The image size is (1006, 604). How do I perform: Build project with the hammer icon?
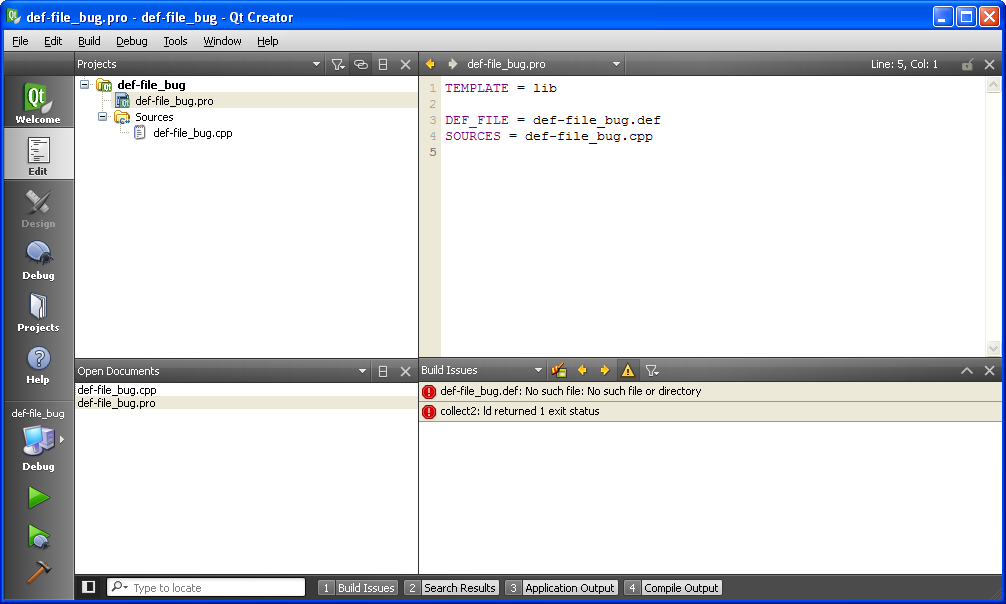[x=38, y=572]
